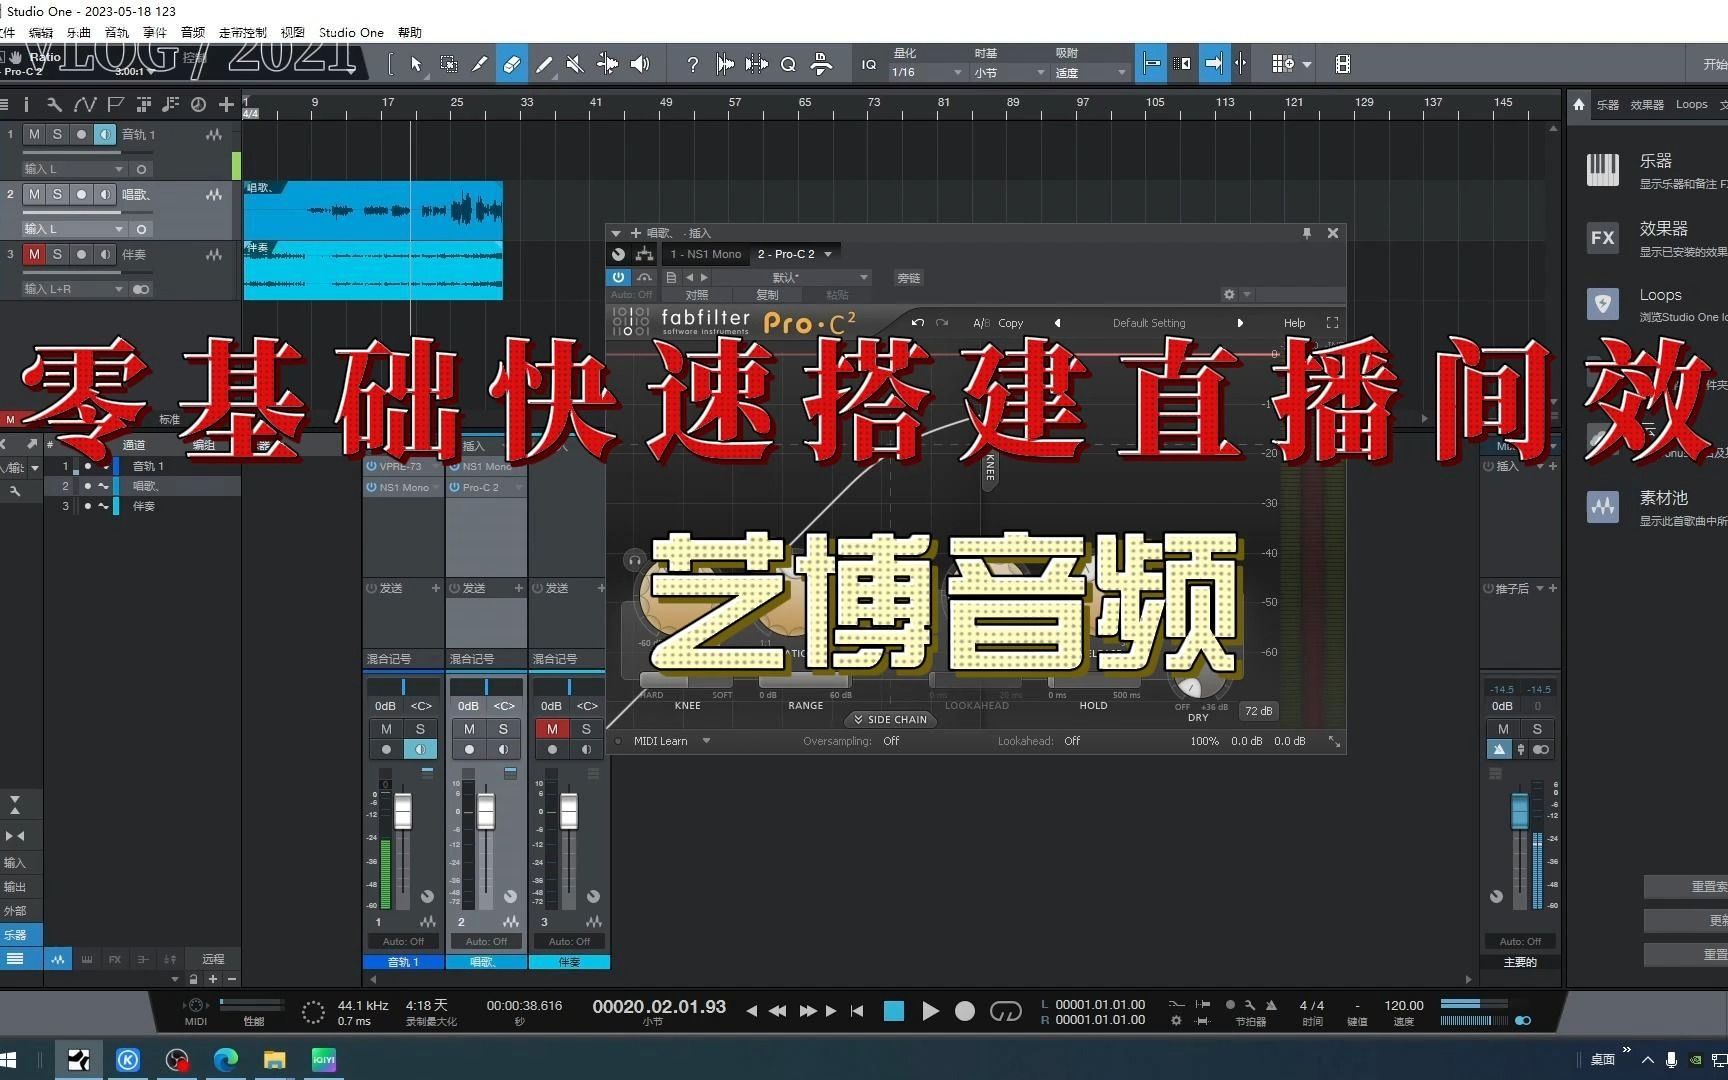The image size is (1728, 1080).
Task: Toggle plugin power (activate) button
Action: tap(618, 277)
